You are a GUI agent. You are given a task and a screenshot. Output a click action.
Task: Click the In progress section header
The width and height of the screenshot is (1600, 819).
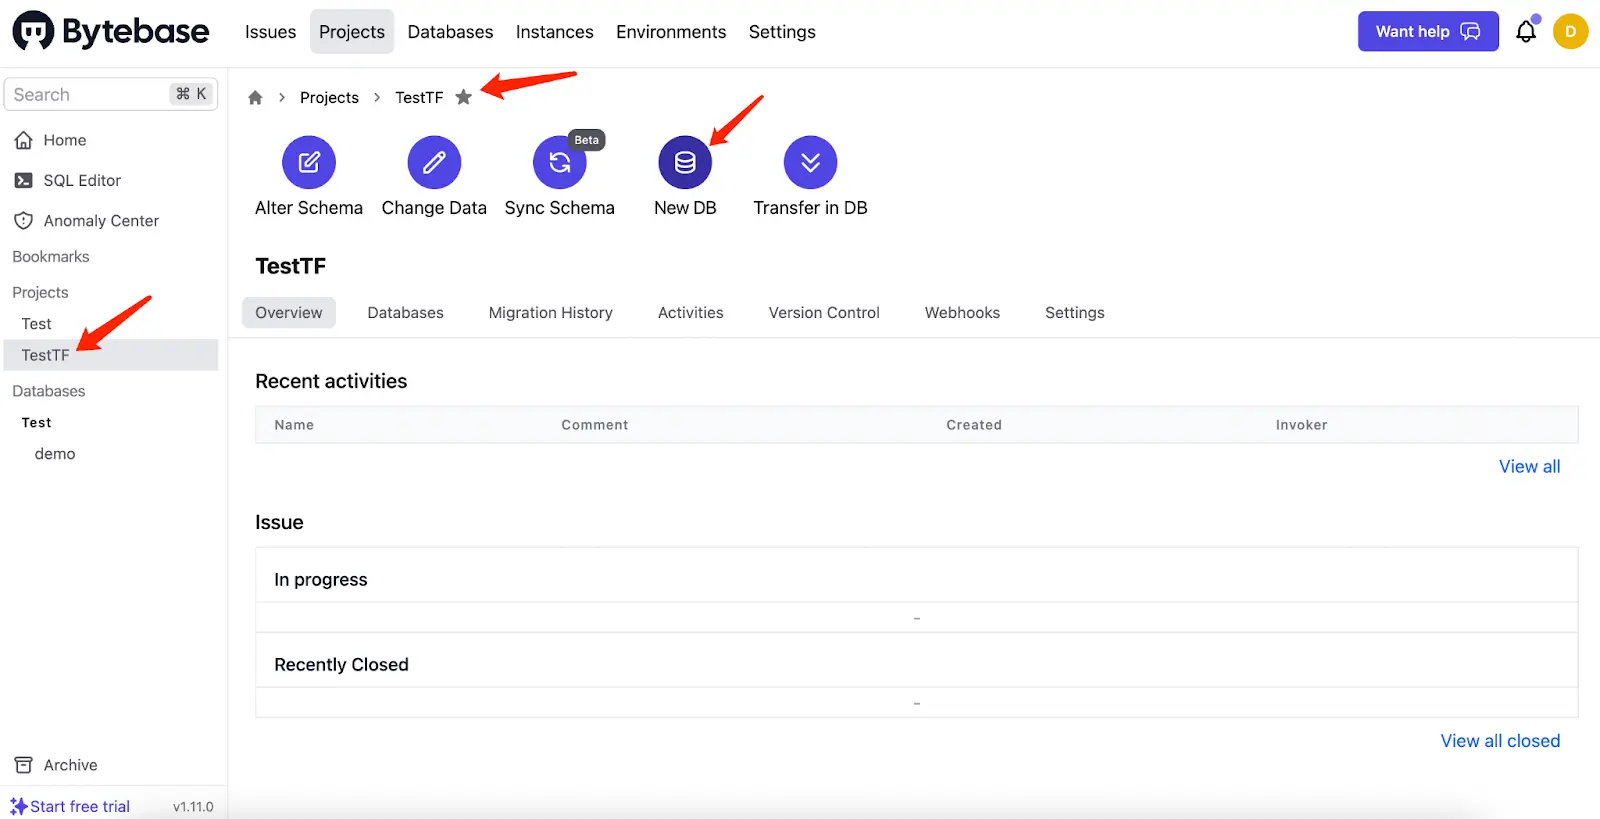[321, 580]
